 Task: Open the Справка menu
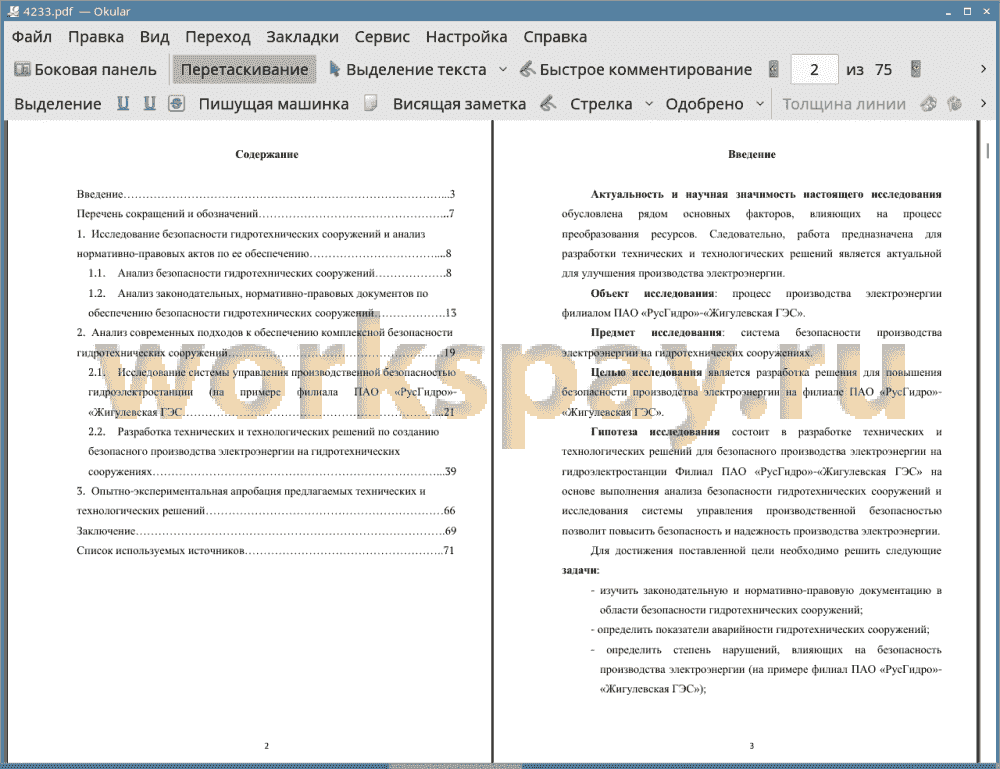pyautogui.click(x=555, y=37)
